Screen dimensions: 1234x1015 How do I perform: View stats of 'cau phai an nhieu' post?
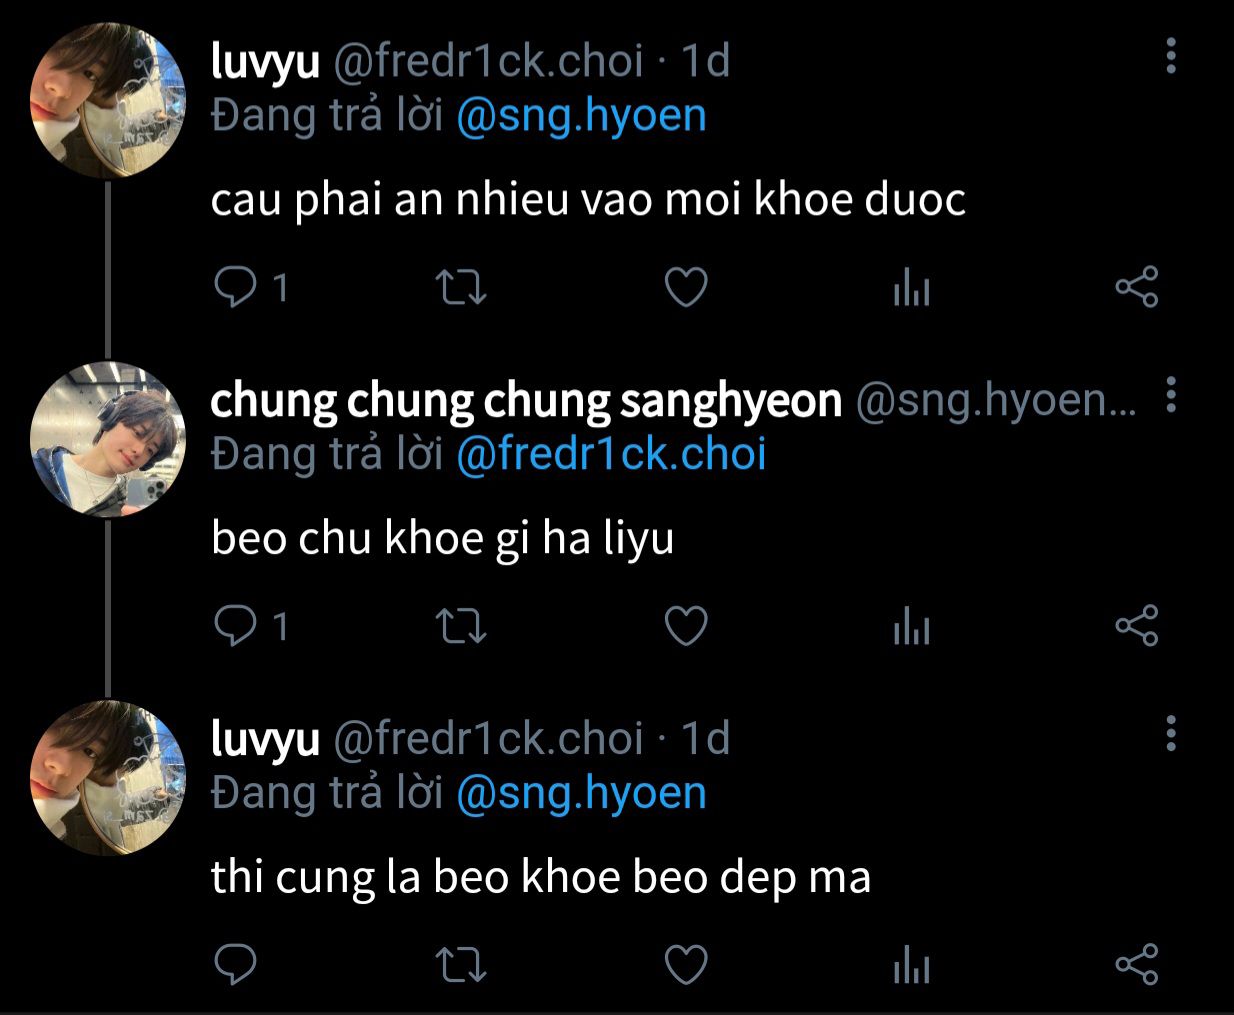(911, 289)
